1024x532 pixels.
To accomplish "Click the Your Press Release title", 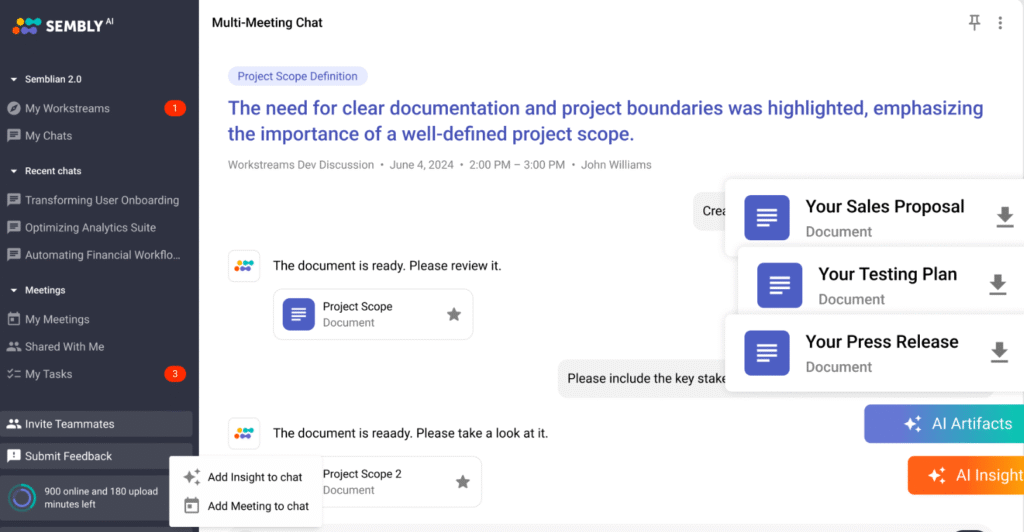I will pos(882,342).
